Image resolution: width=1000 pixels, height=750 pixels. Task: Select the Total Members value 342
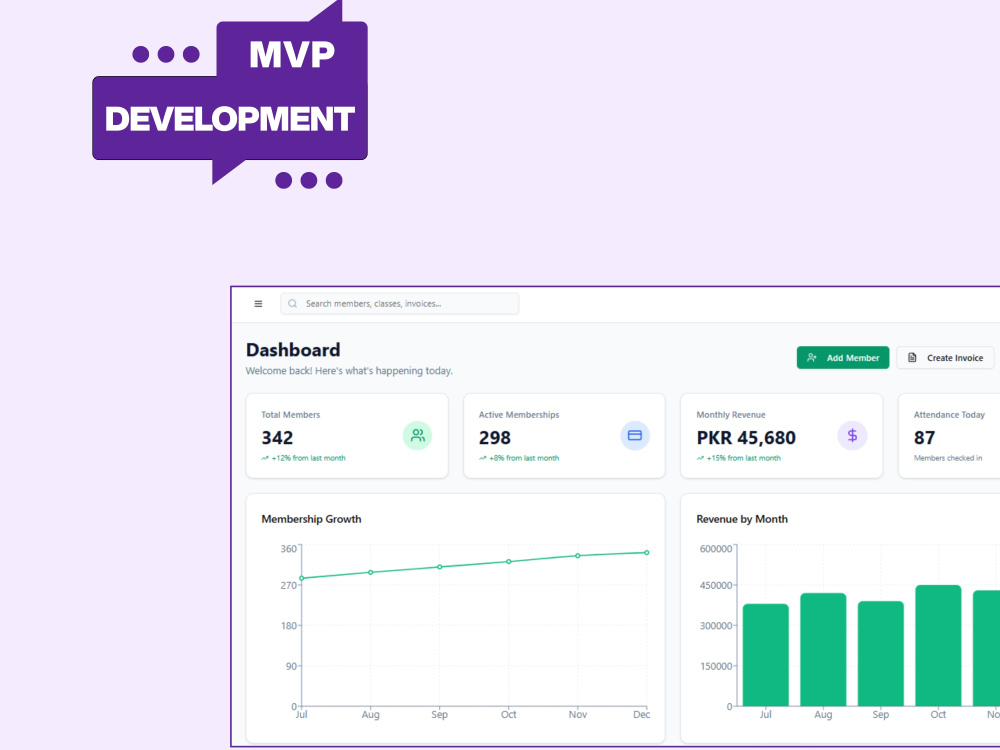(x=277, y=438)
